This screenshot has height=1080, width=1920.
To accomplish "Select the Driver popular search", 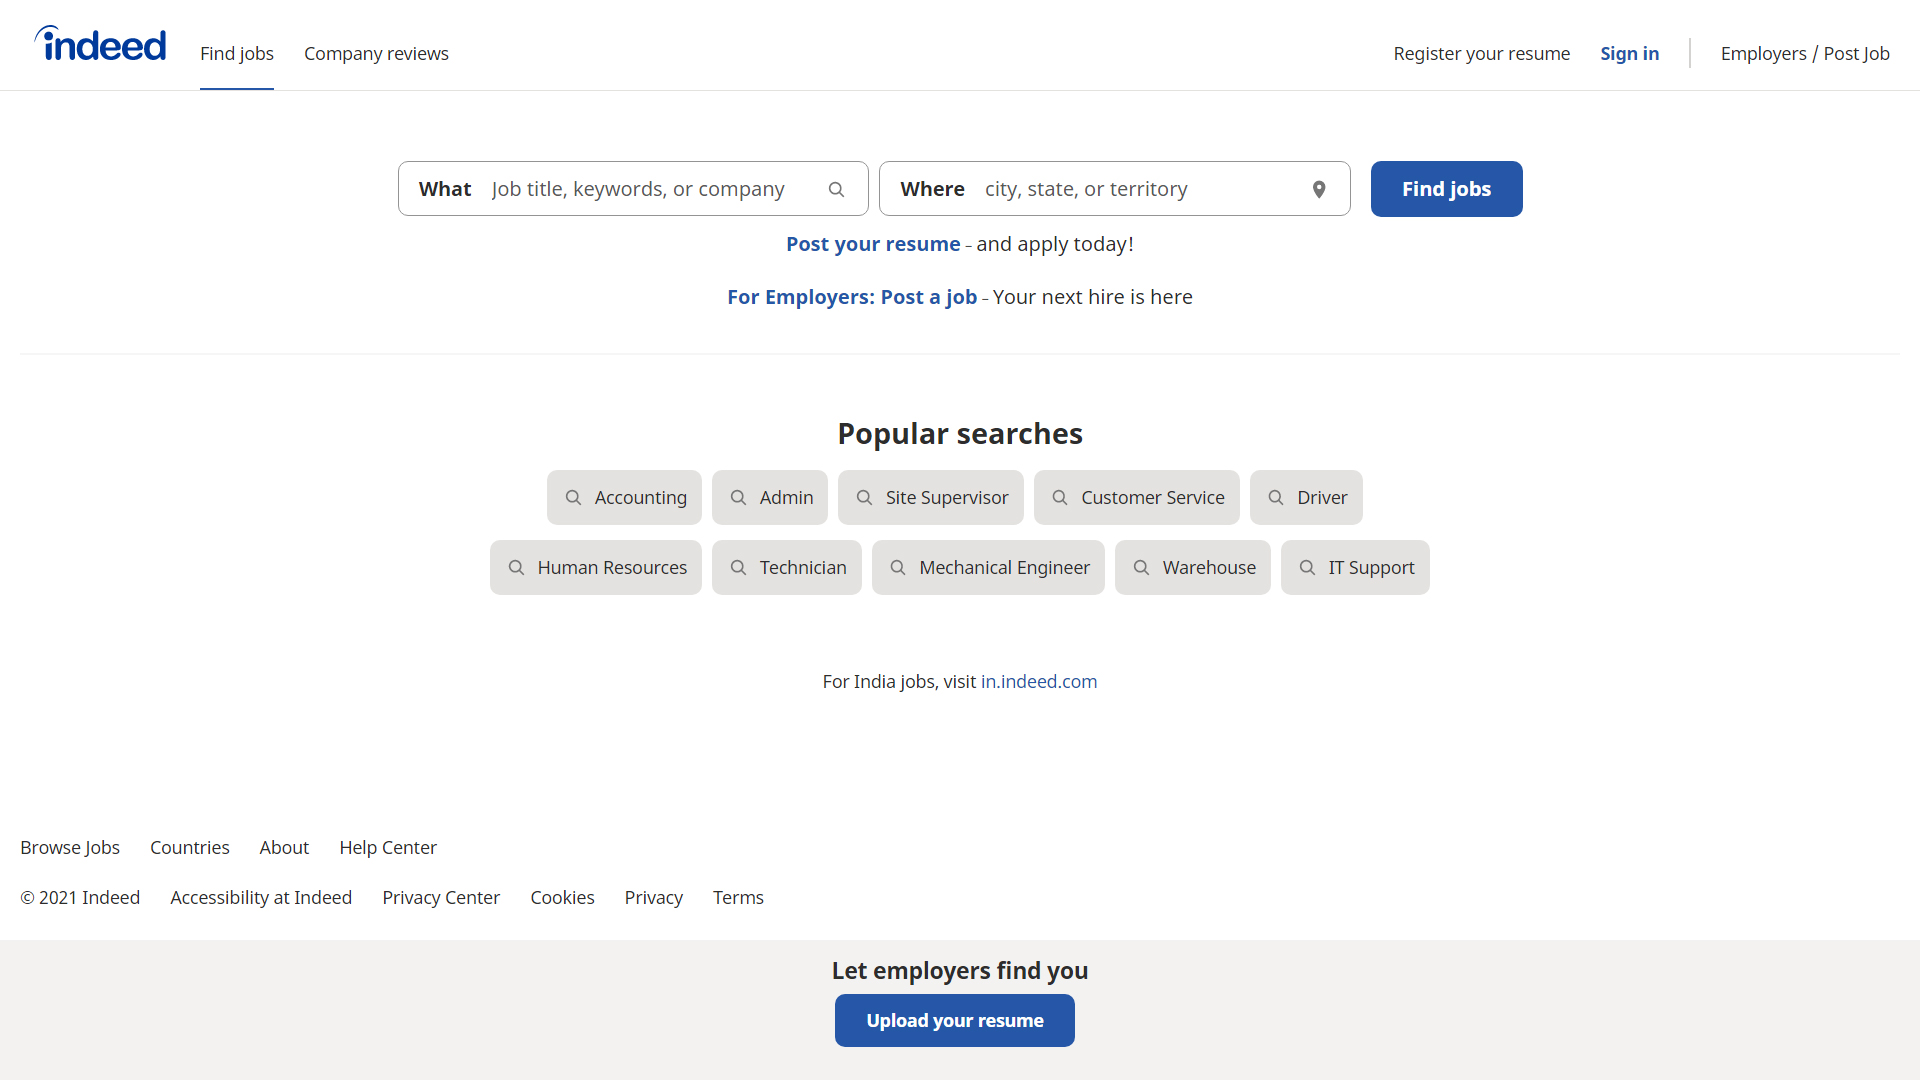I will (x=1306, y=497).
